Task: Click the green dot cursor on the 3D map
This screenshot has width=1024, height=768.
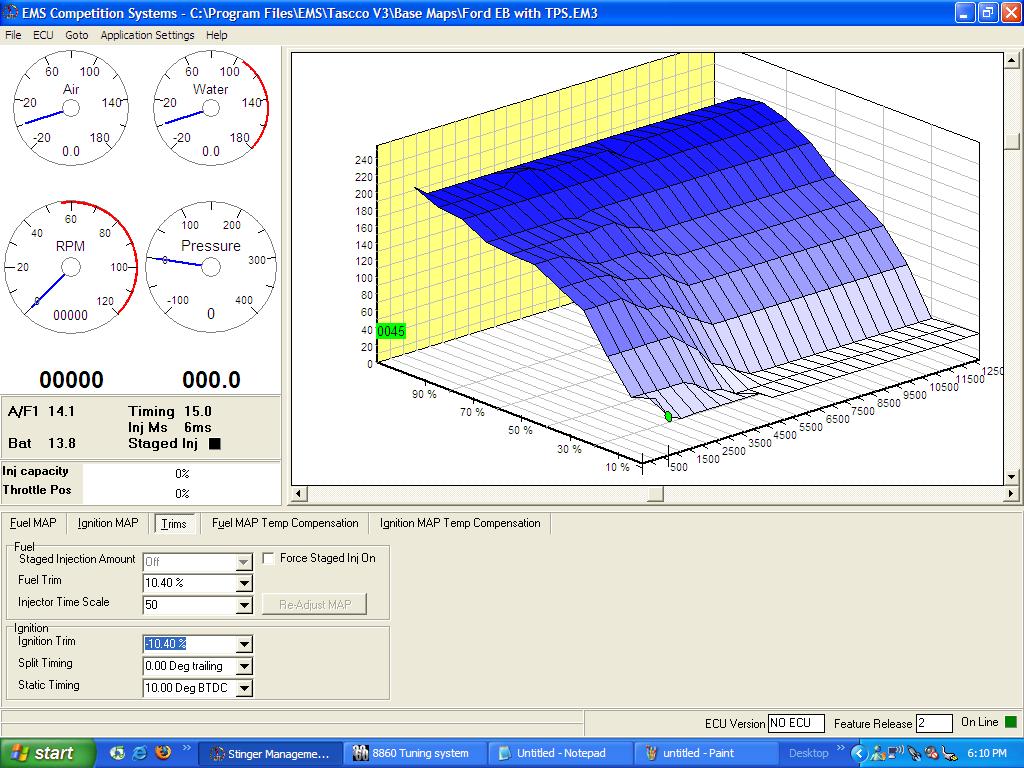Action: [668, 416]
